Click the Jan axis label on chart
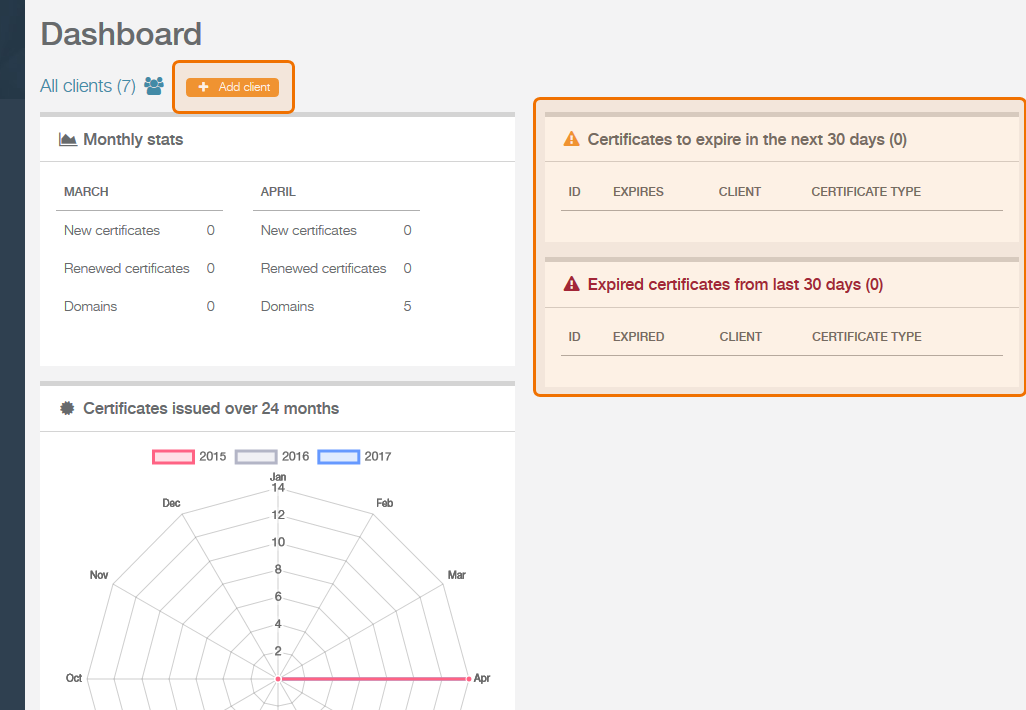 click(278, 477)
